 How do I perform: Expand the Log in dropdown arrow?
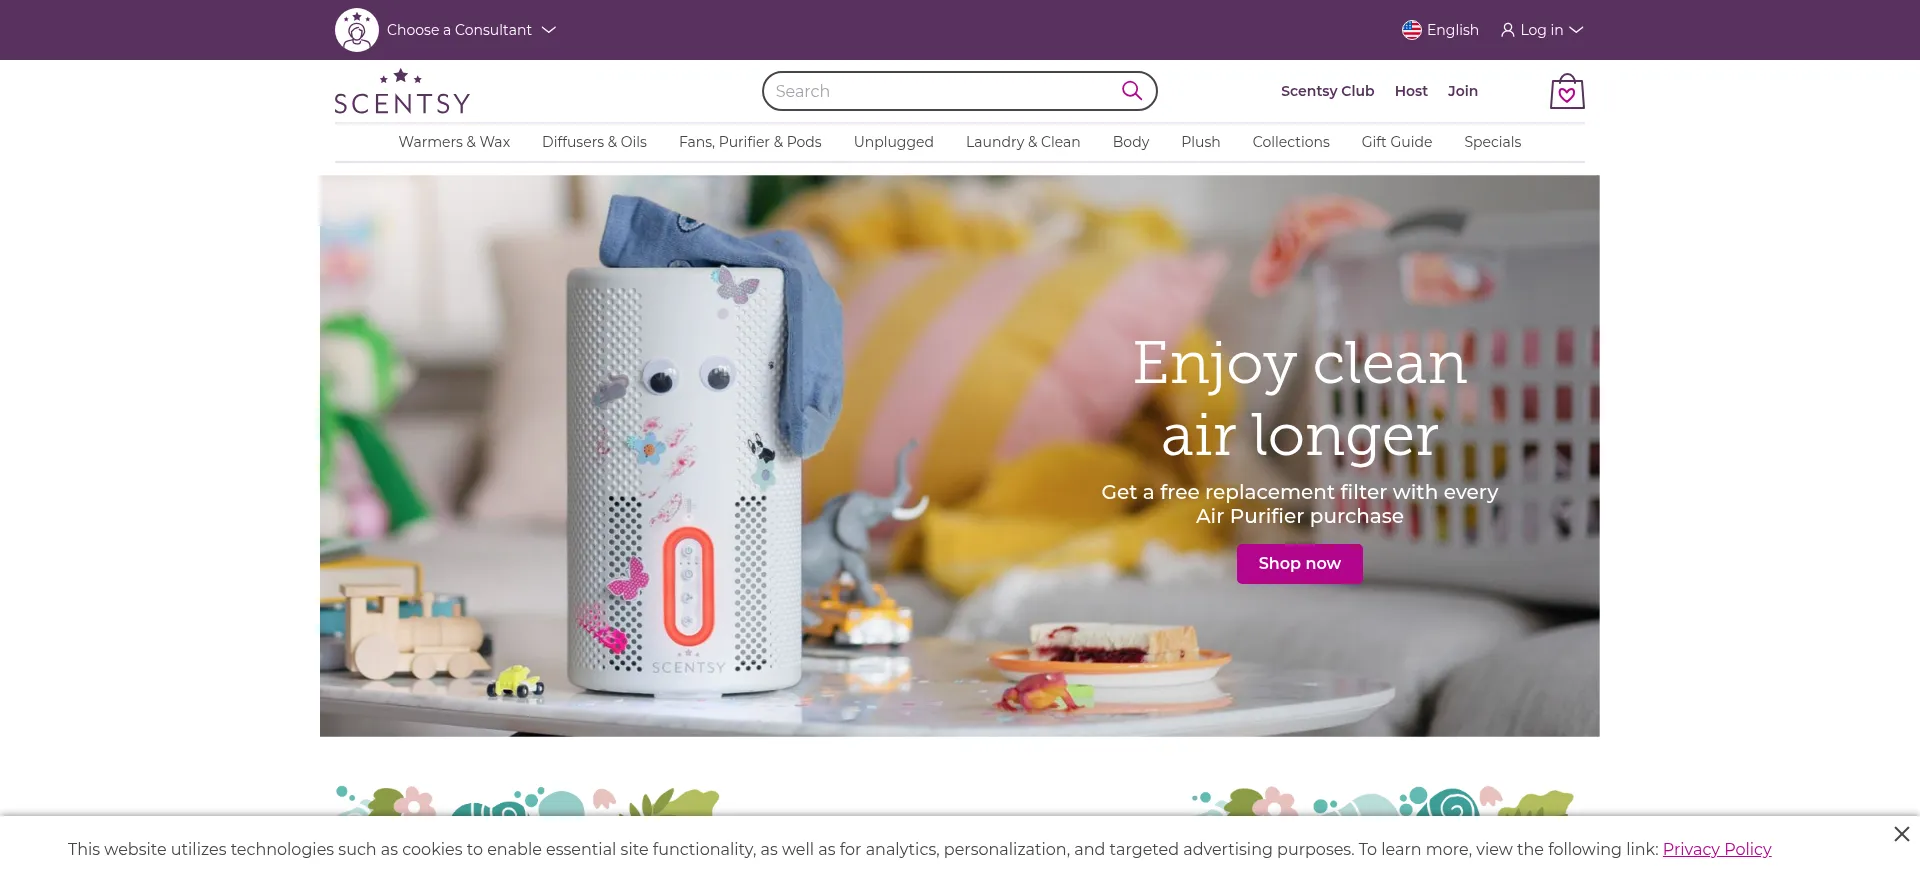(x=1576, y=30)
